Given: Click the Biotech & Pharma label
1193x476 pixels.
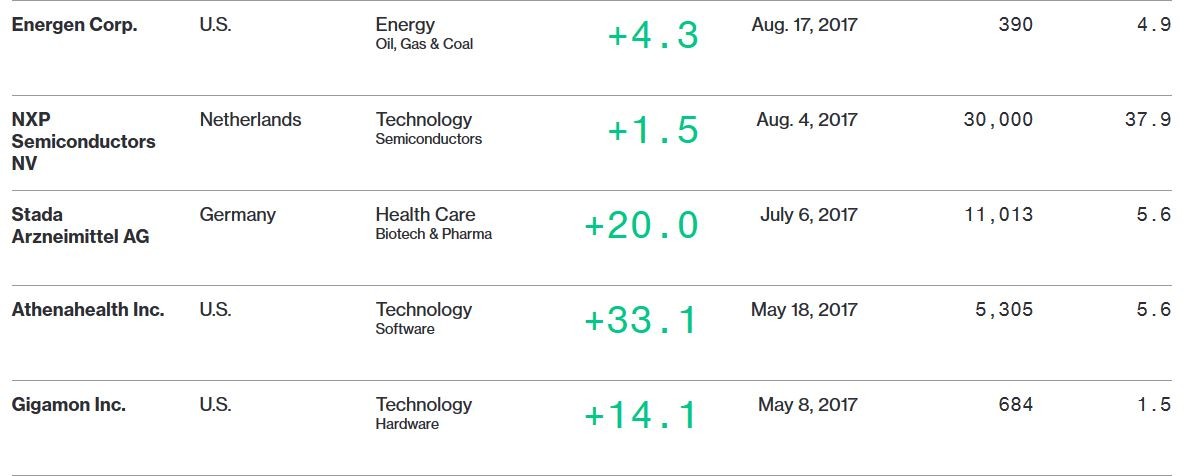Looking at the screenshot, I should tap(434, 234).
